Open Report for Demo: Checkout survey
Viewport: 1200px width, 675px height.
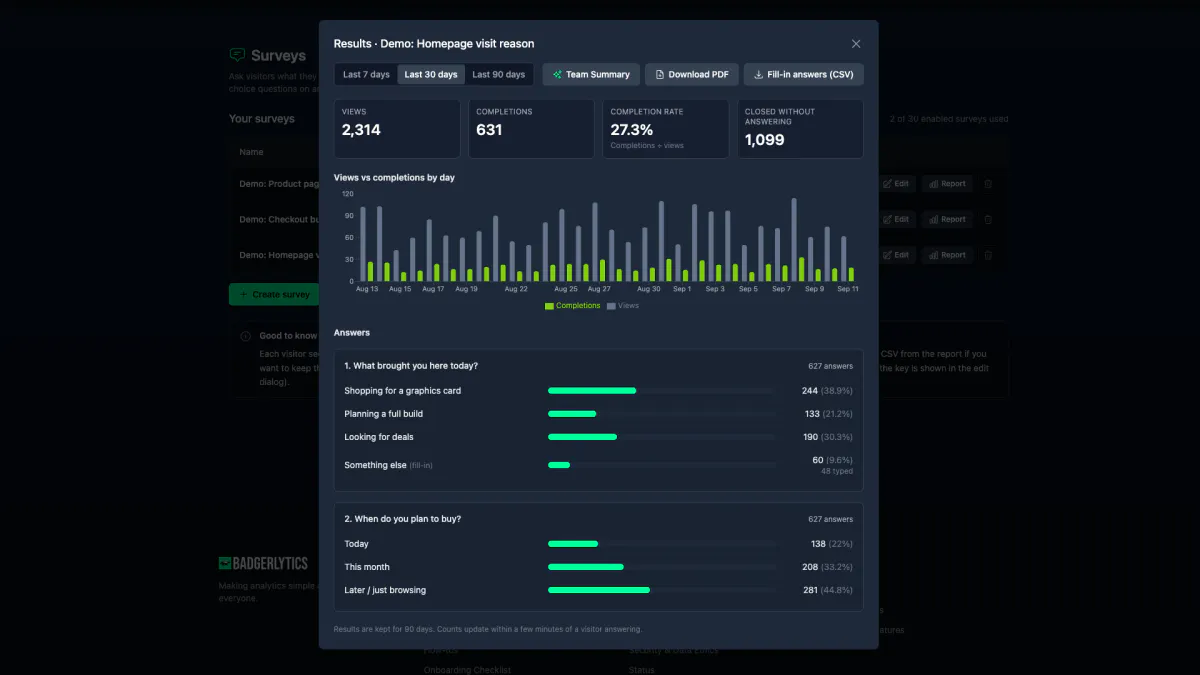[946, 219]
